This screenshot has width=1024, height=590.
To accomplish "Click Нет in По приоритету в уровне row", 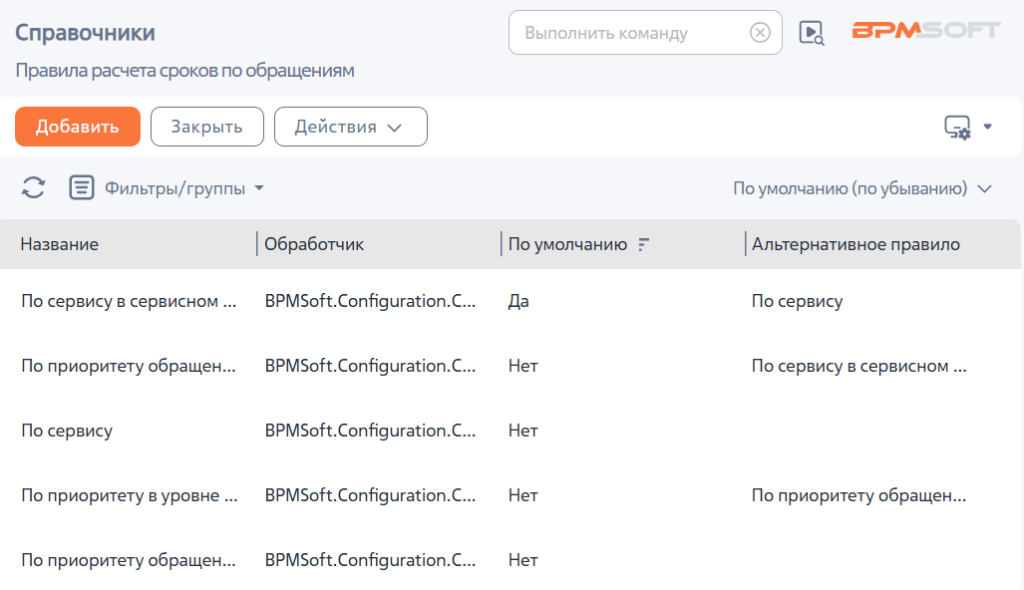I will (x=523, y=495).
